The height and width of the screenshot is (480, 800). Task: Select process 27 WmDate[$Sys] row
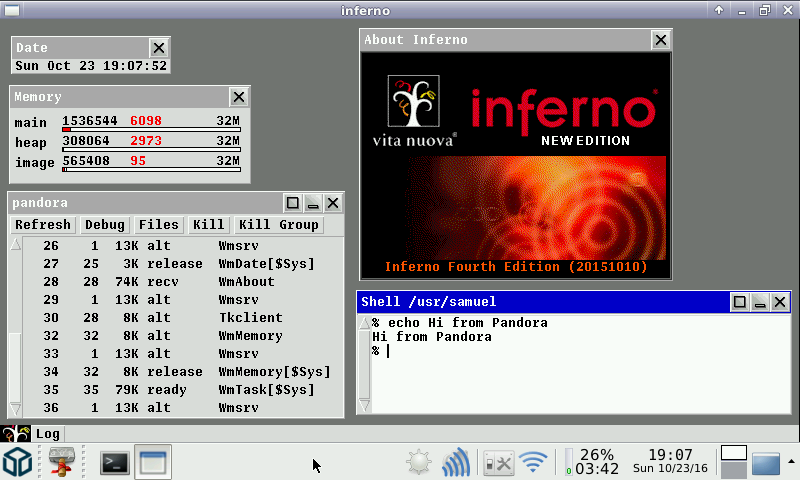pos(183,264)
